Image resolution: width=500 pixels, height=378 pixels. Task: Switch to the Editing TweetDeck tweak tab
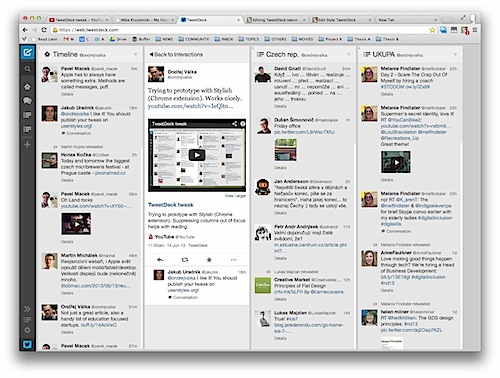(276, 20)
